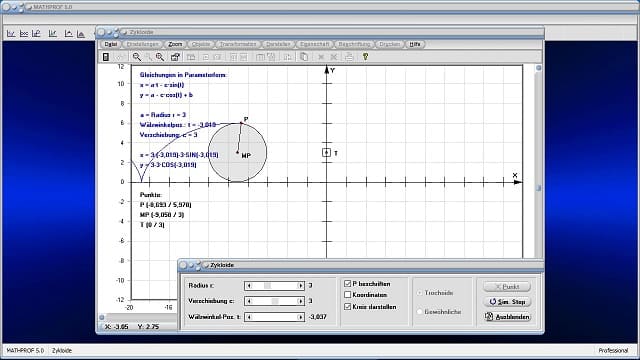Open the Transformation menu
Screen dimensions: 640x360
(238, 44)
